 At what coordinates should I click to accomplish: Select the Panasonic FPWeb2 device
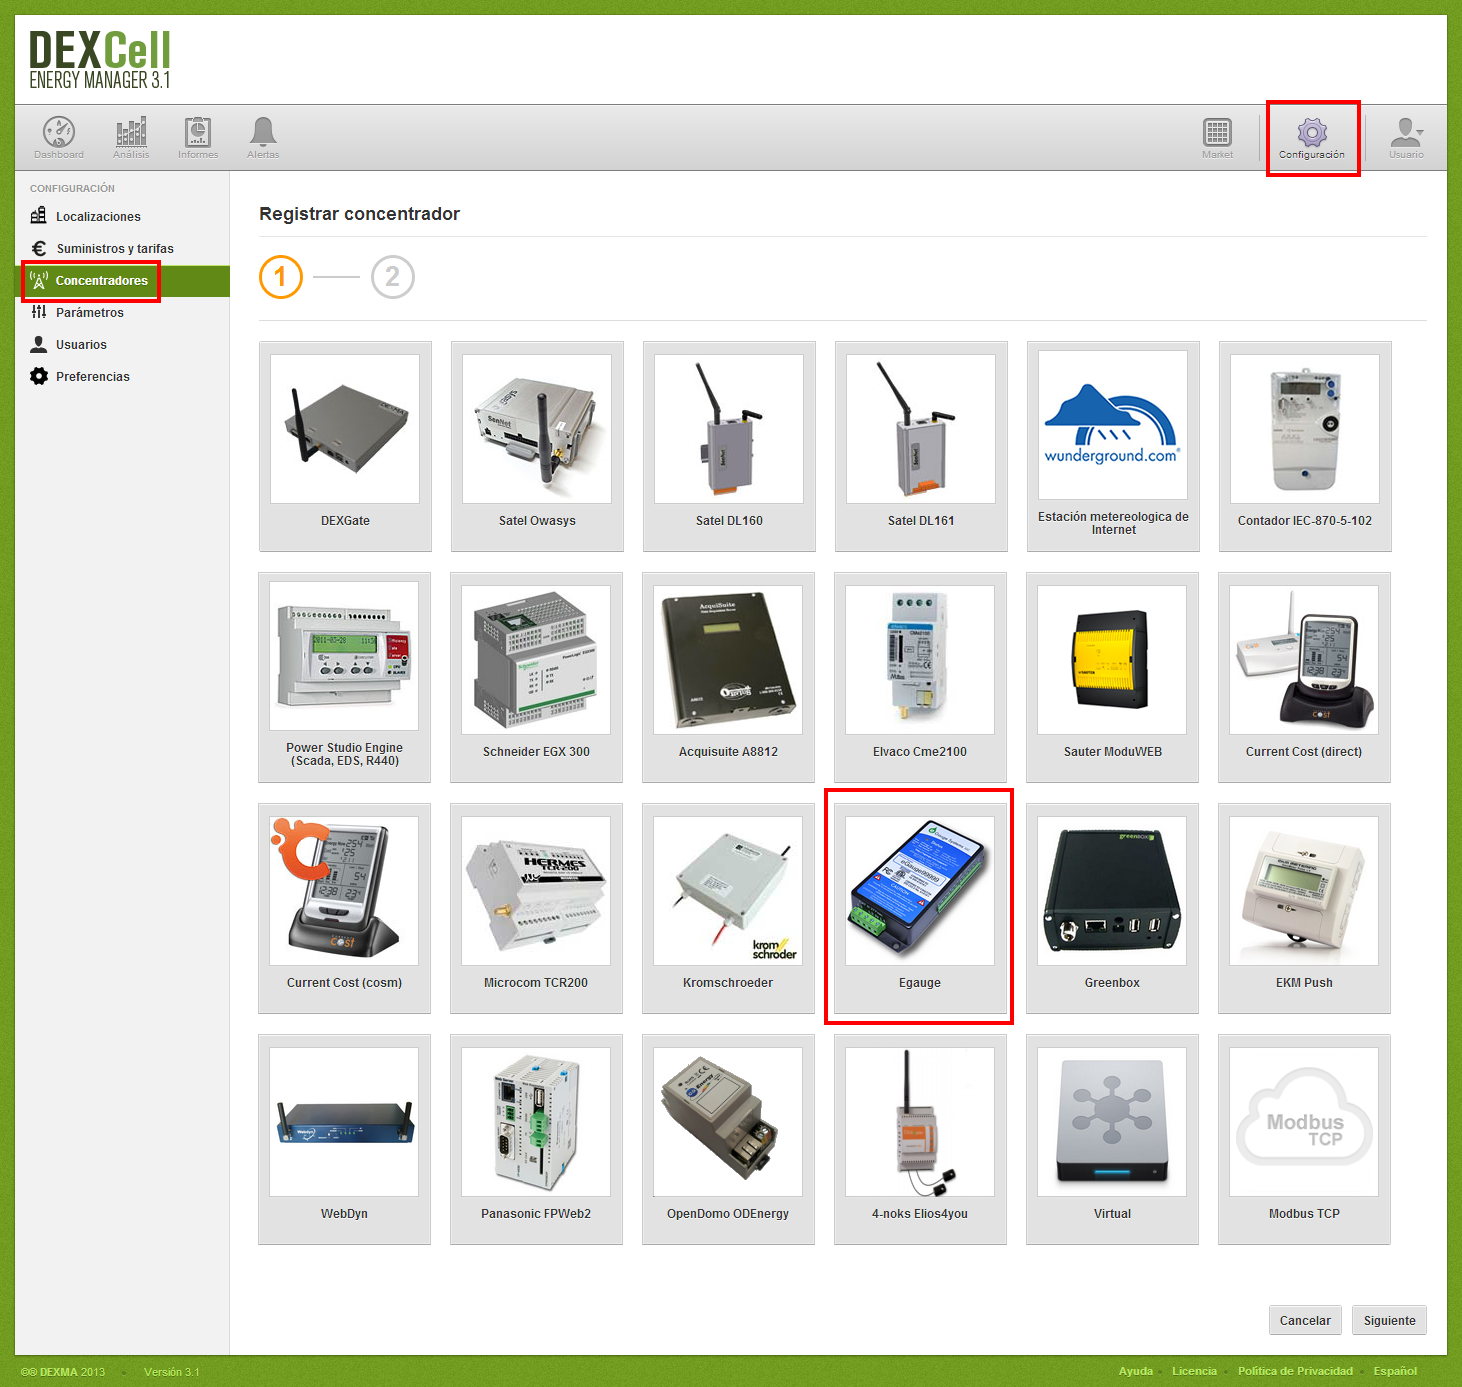536,1139
